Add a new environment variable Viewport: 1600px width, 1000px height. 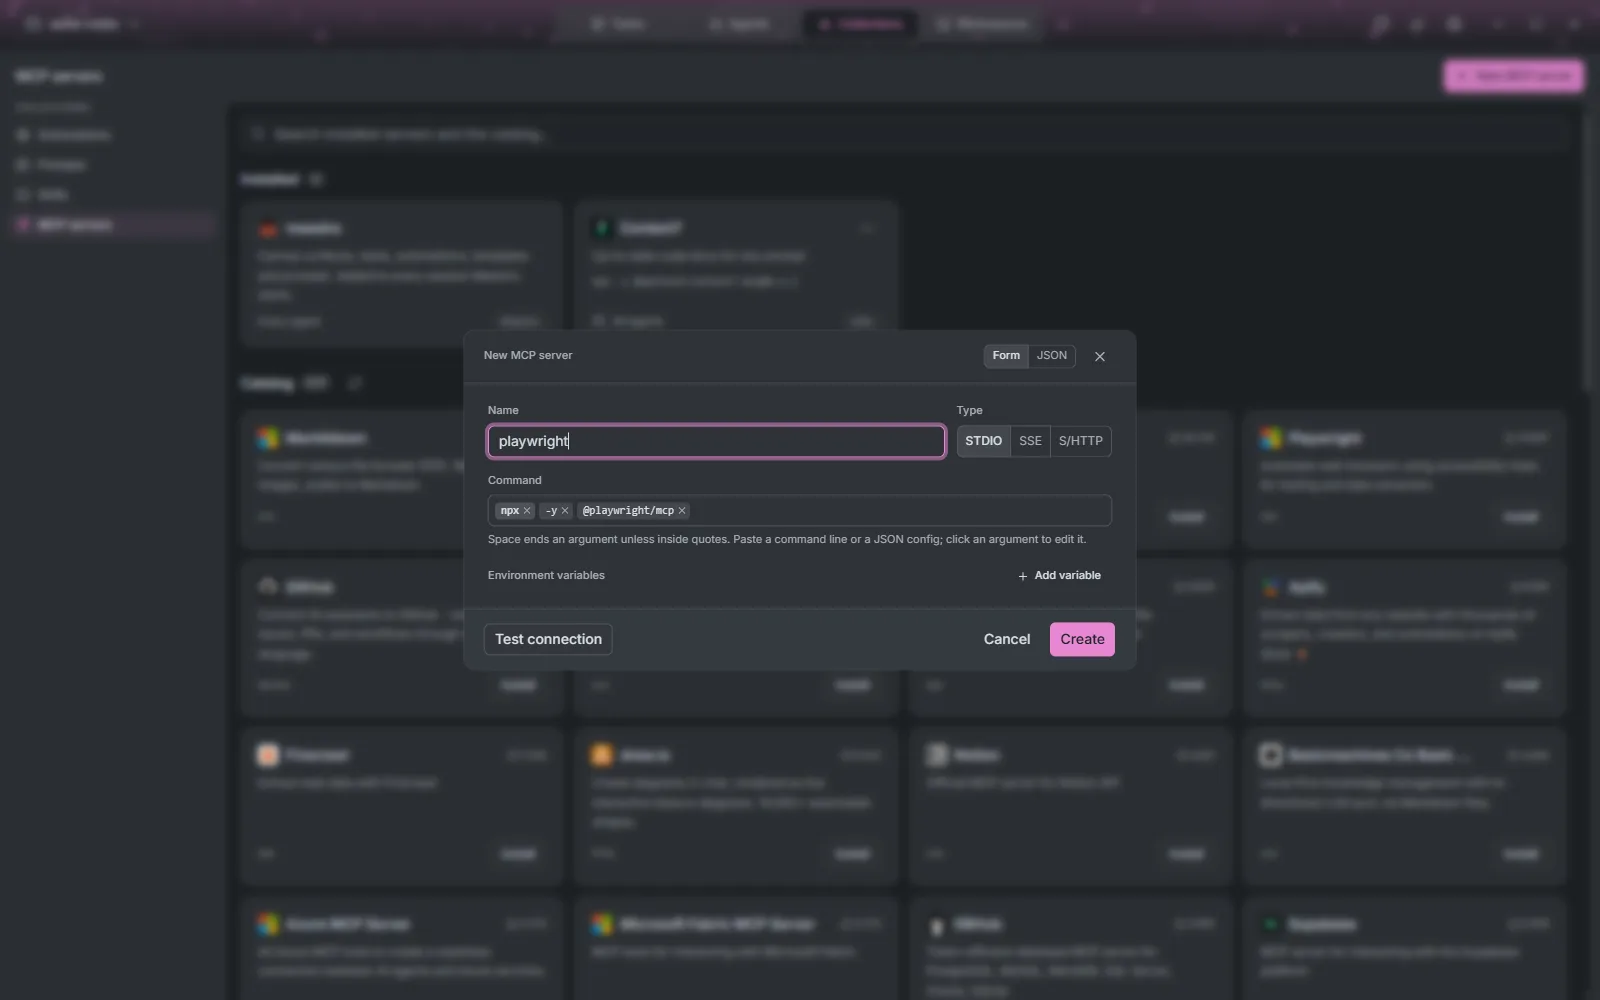(x=1059, y=576)
